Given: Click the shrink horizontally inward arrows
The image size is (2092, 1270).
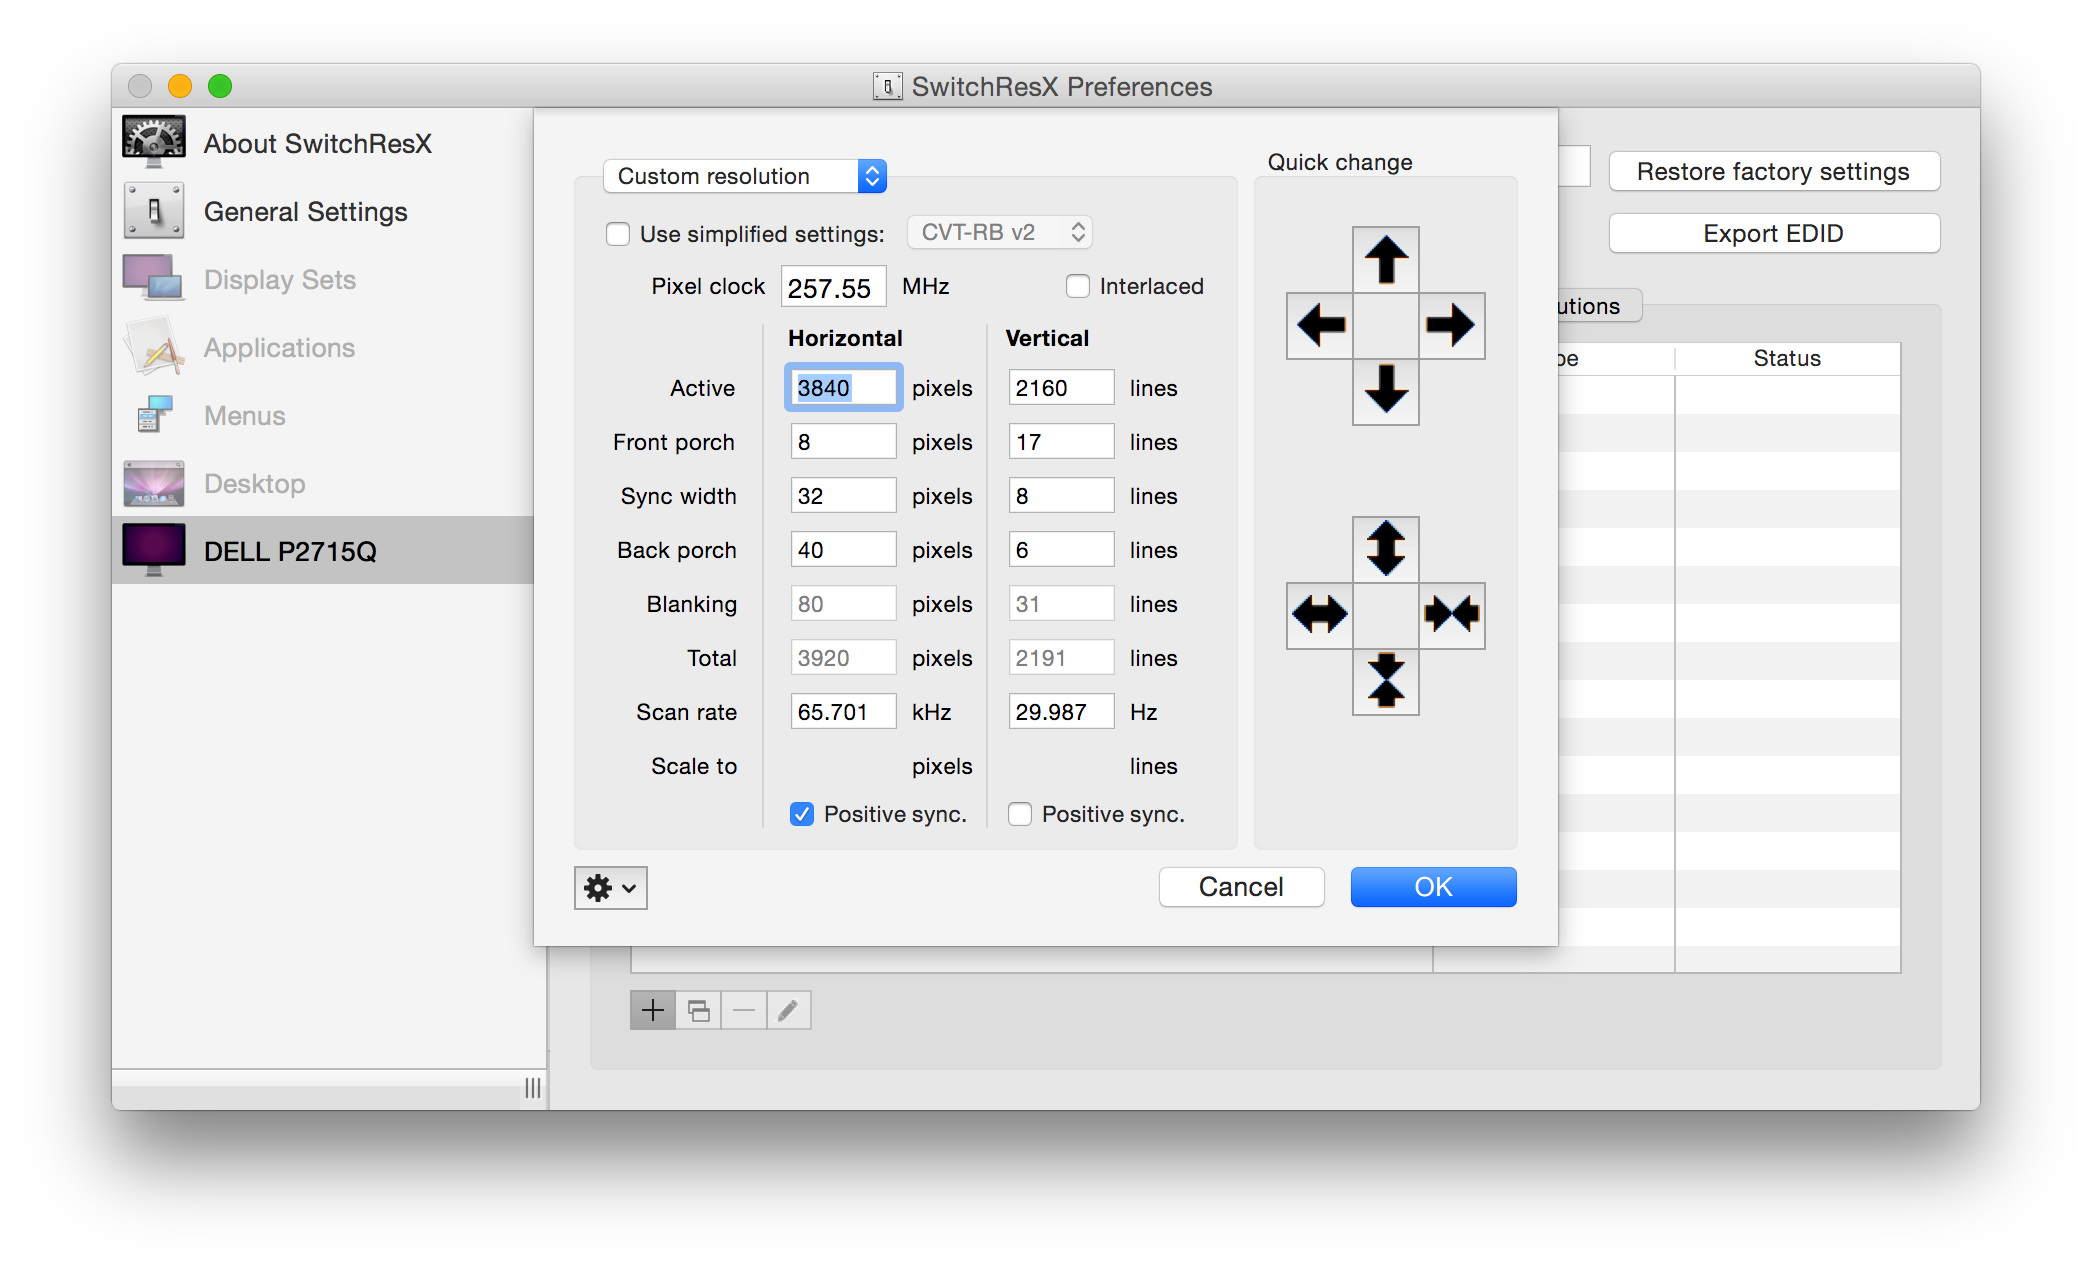Looking at the screenshot, I should point(1451,615).
